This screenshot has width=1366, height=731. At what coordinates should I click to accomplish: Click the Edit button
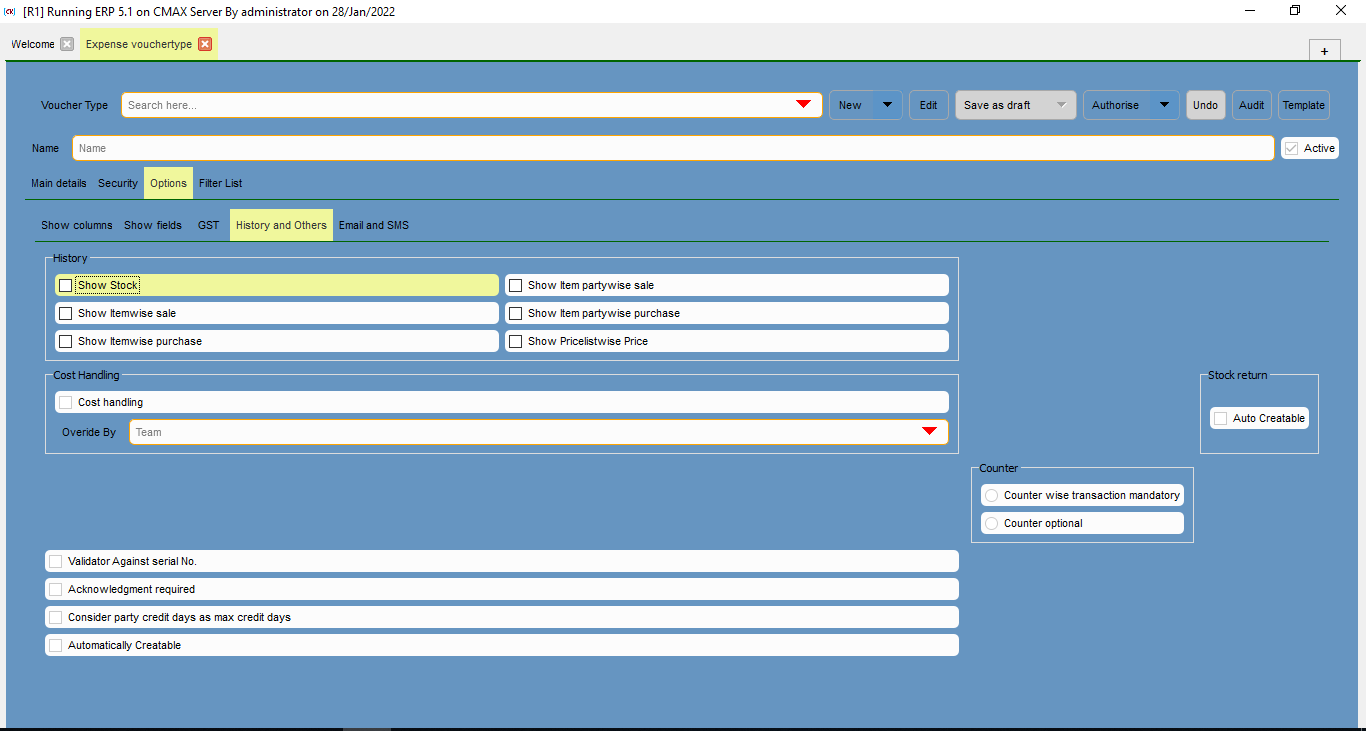pos(929,105)
